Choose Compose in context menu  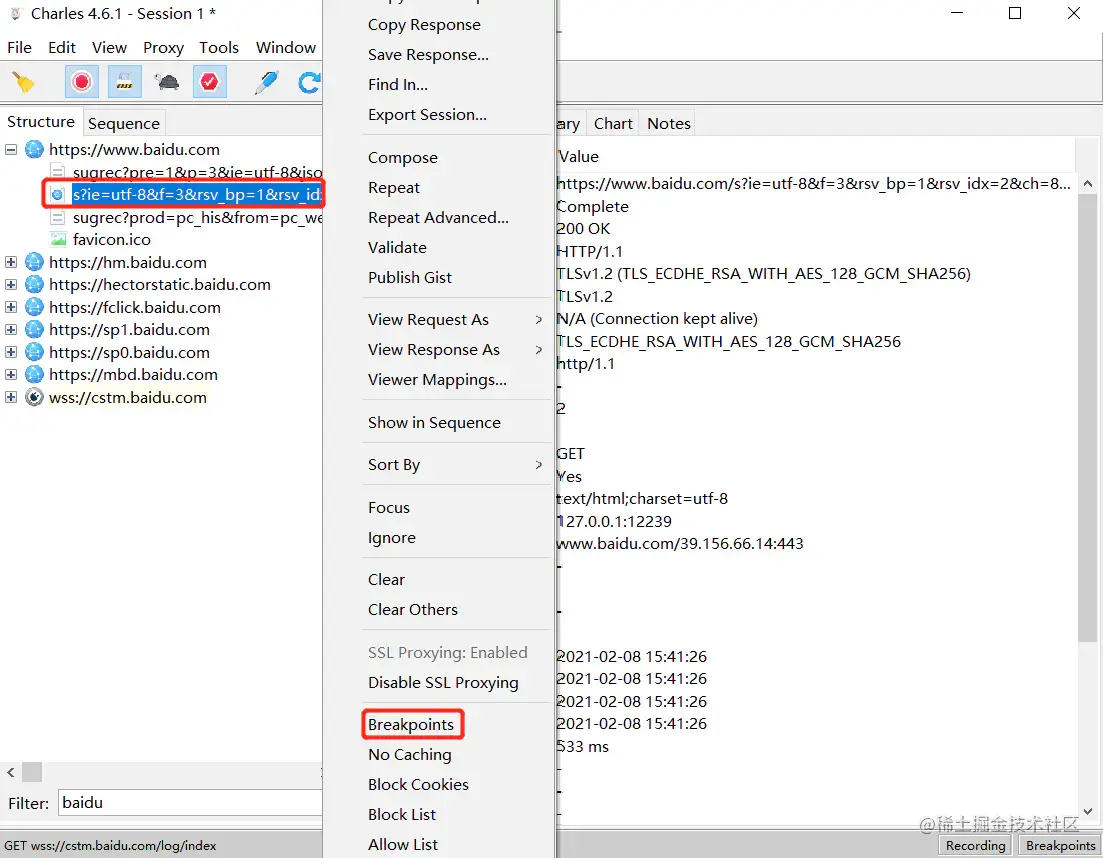coord(402,158)
